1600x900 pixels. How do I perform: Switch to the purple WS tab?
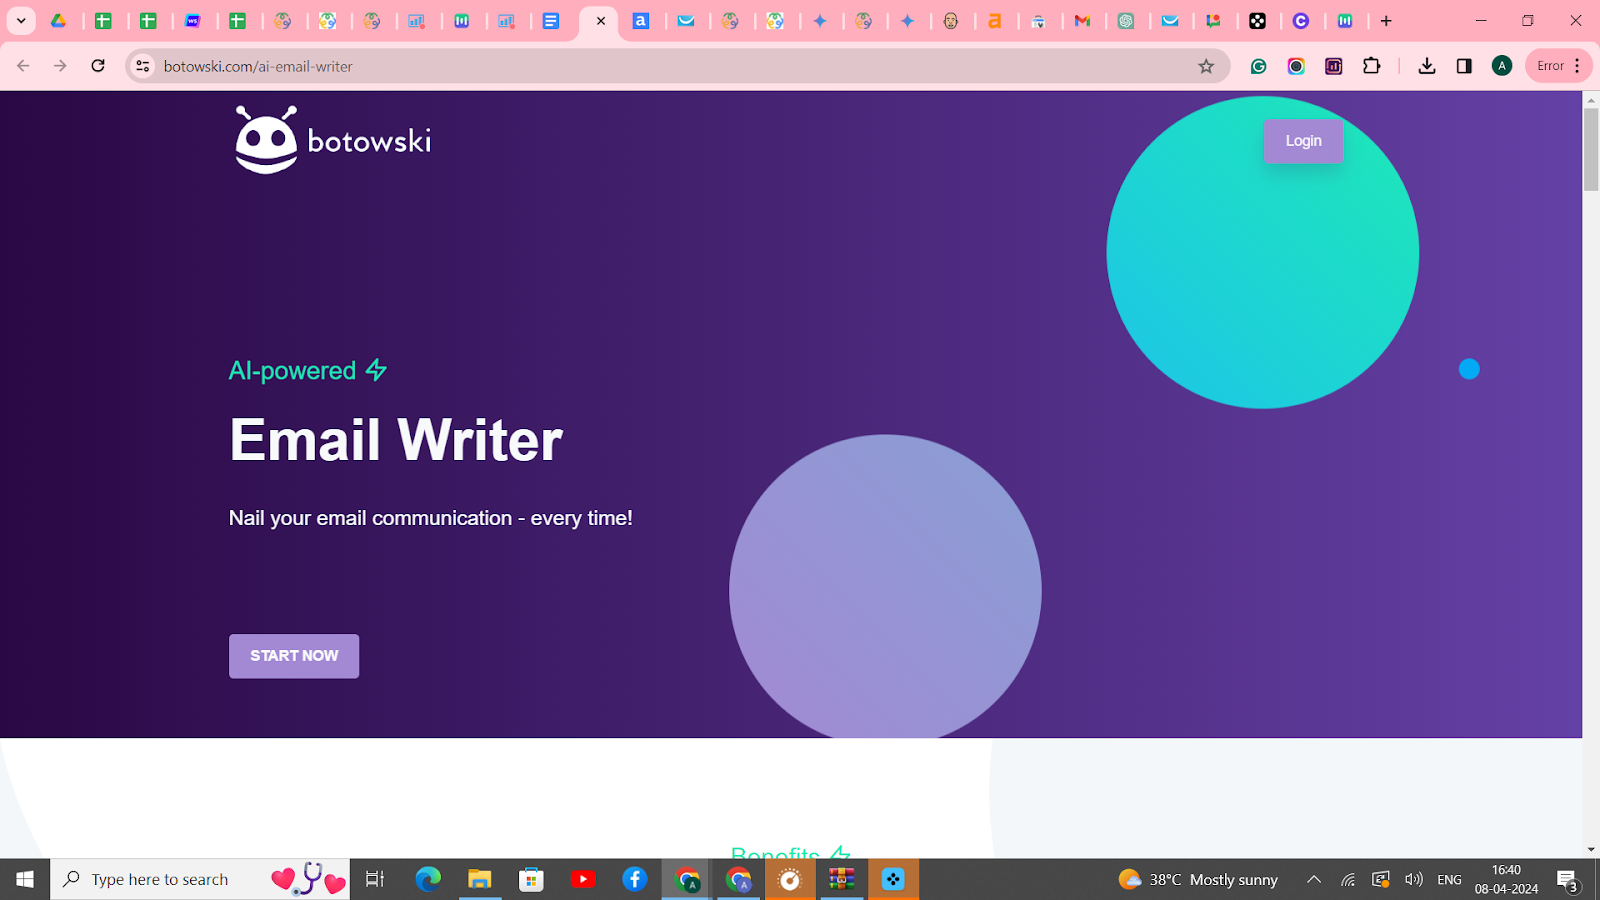pos(193,21)
